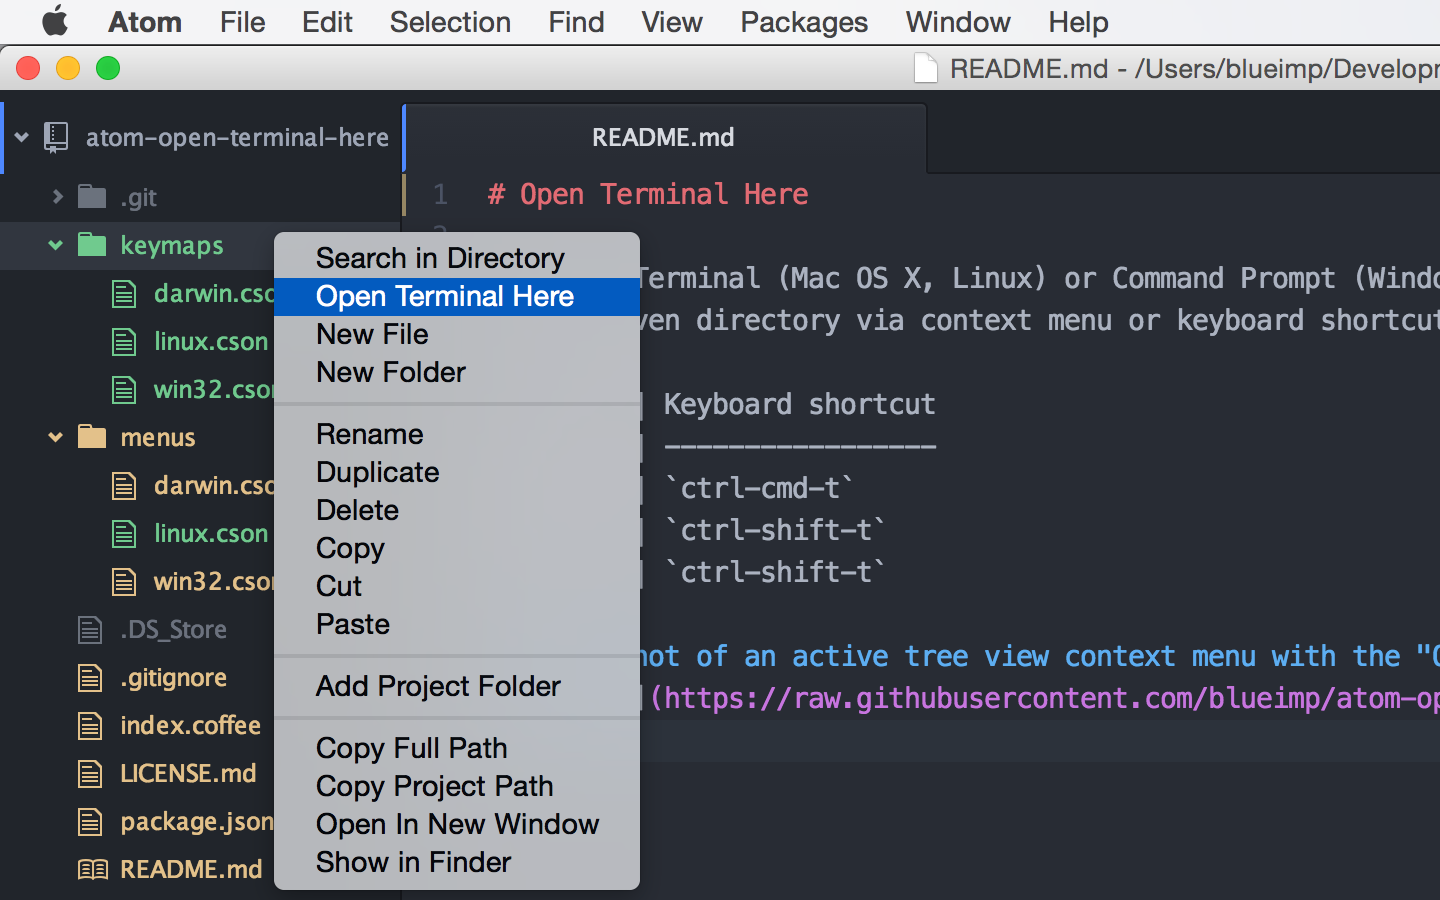This screenshot has height=900, width=1440.
Task: Open .gitignore file name in tree
Action: [173, 678]
